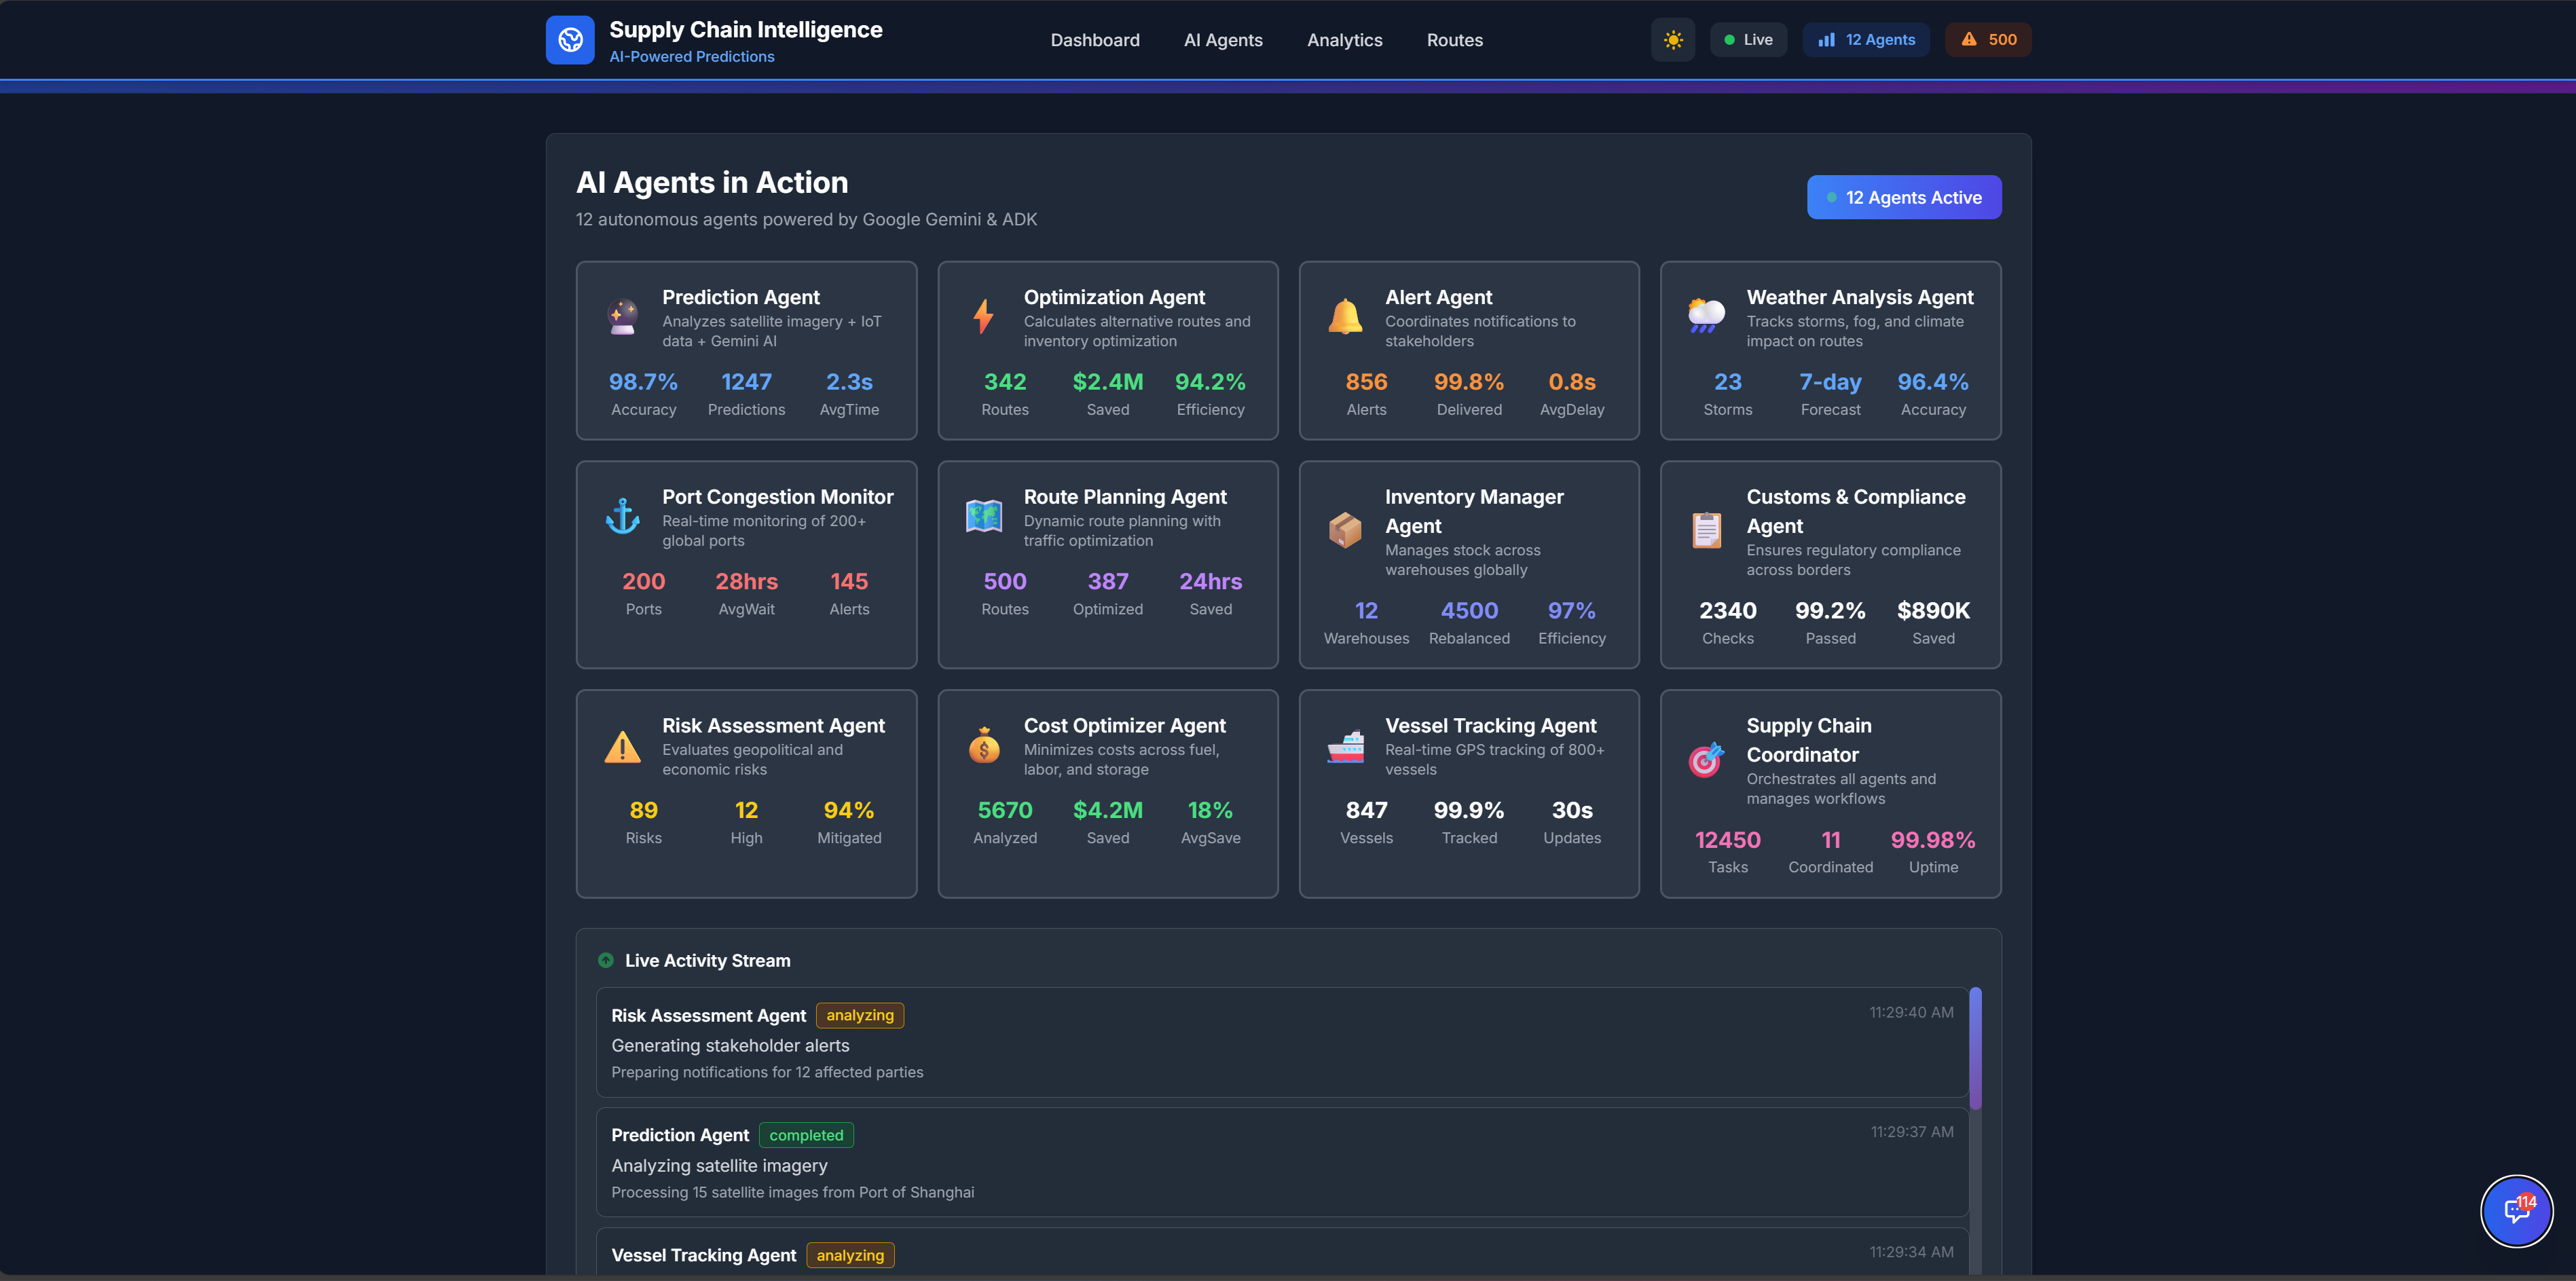The width and height of the screenshot is (2576, 1281).
Task: Click the Supply Chain Intelligence logo icon
Action: (570, 40)
